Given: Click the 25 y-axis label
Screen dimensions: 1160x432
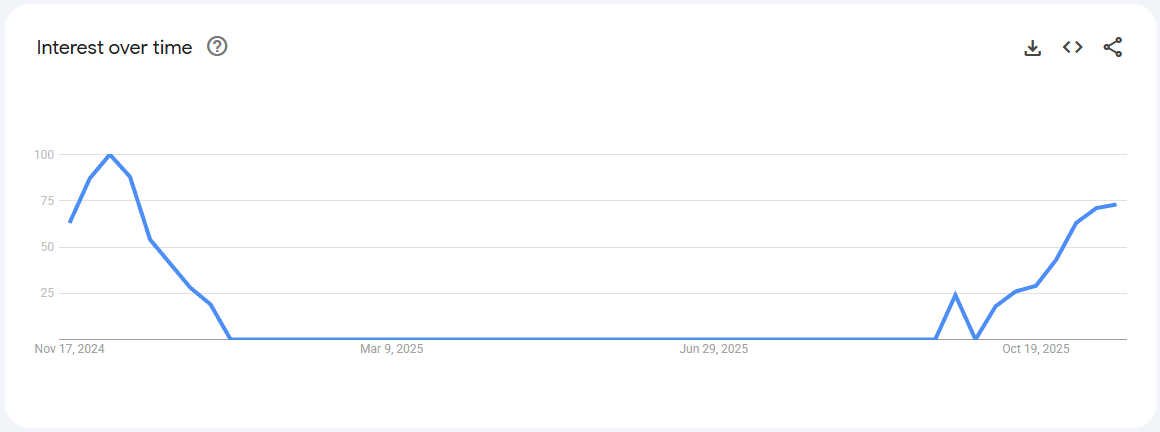Looking at the screenshot, I should [x=46, y=293].
